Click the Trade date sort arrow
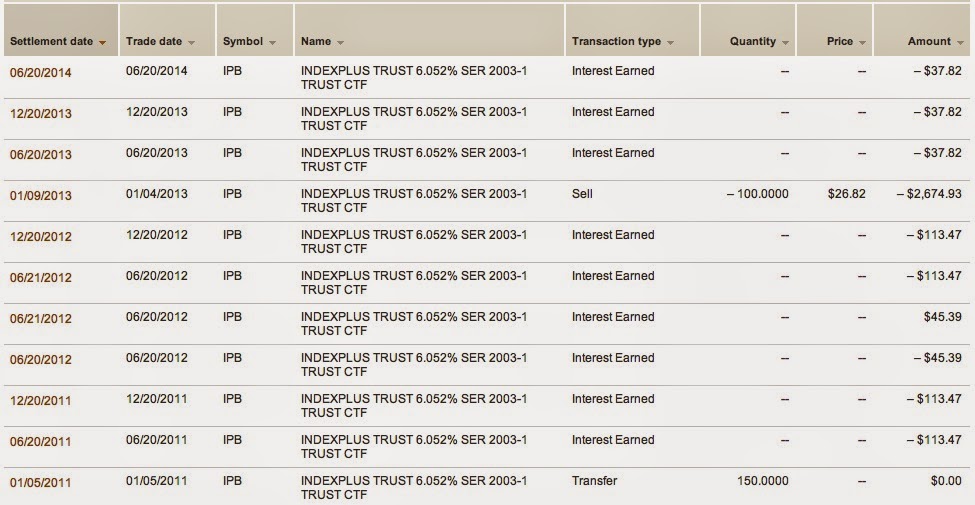This screenshot has height=505, width=975. [192, 43]
